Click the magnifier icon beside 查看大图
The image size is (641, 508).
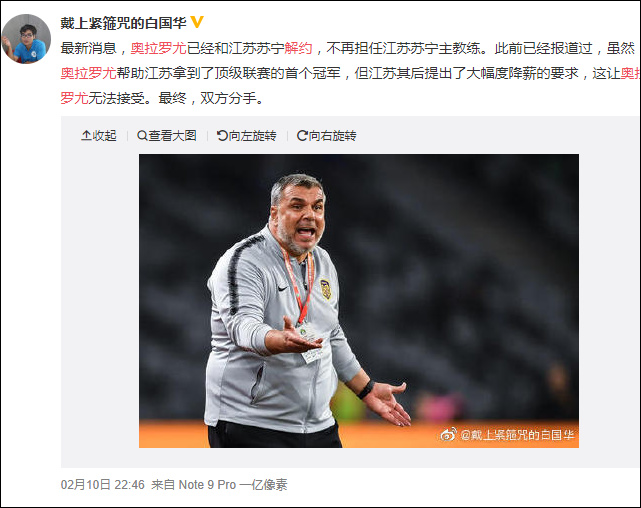[142, 135]
